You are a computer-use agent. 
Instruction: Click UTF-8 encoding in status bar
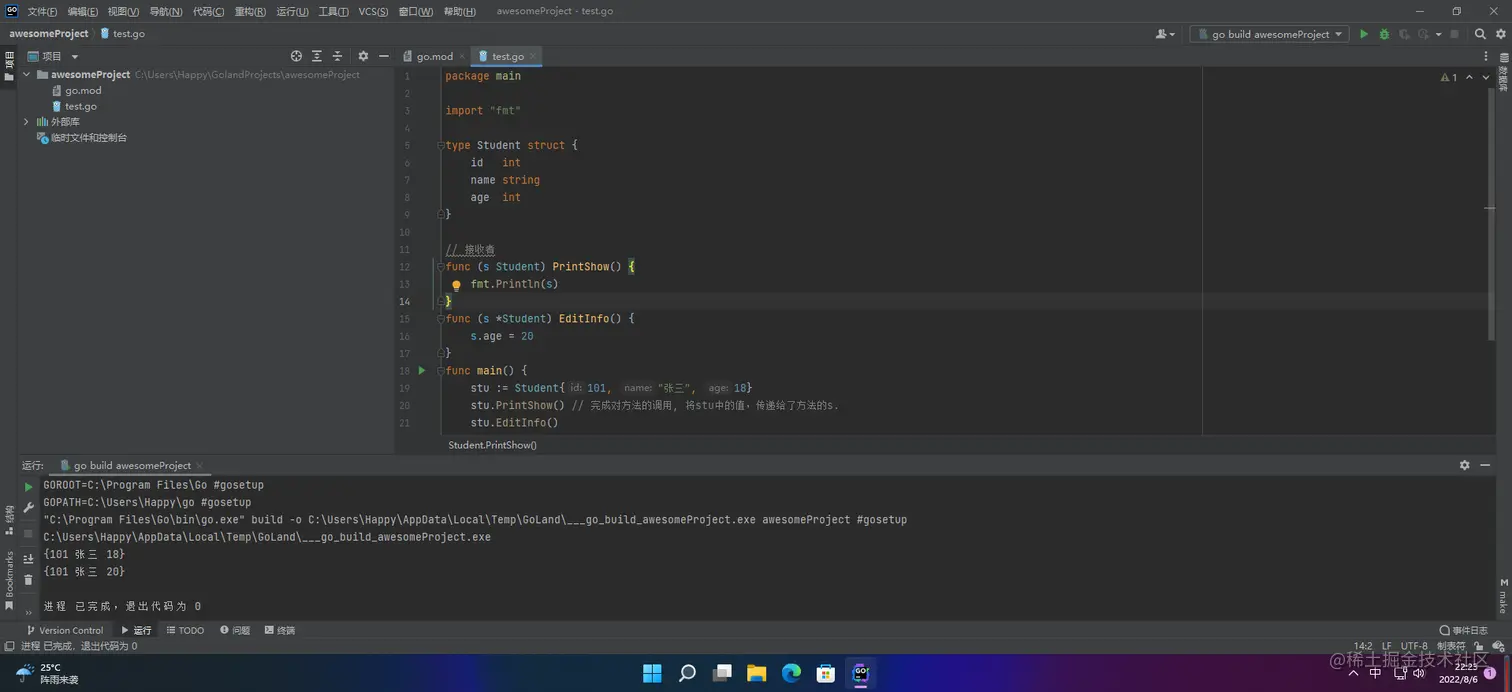[1414, 646]
